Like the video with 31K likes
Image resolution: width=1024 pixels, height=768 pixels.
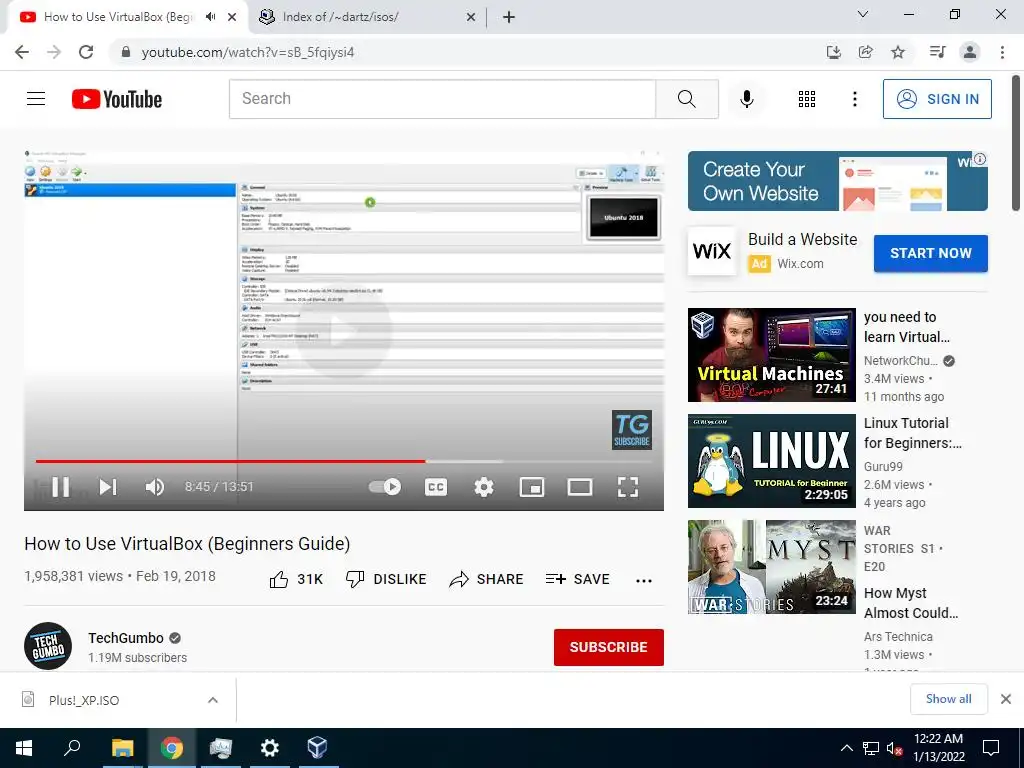tap(296, 579)
